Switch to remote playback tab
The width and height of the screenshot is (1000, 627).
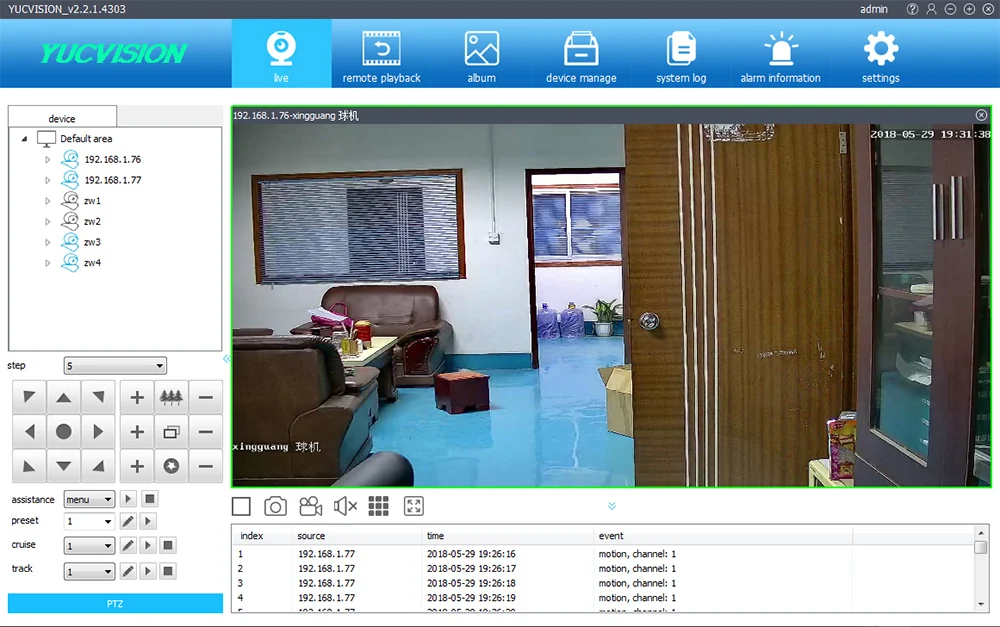381,54
